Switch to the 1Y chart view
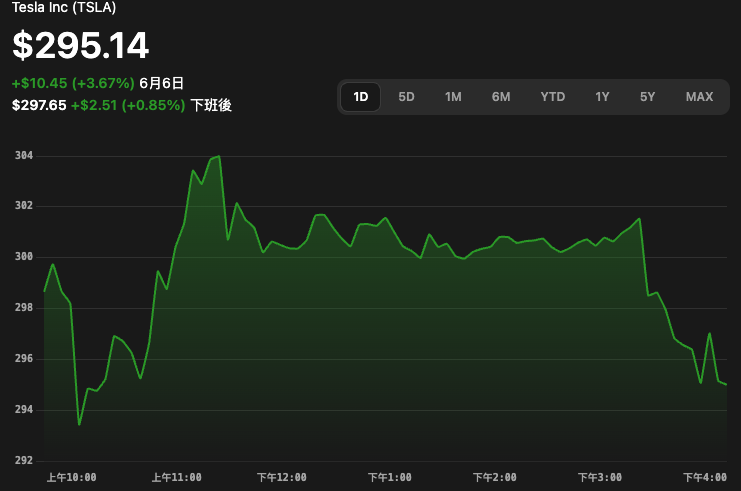Screen dimensions: 741x491 click(602, 97)
